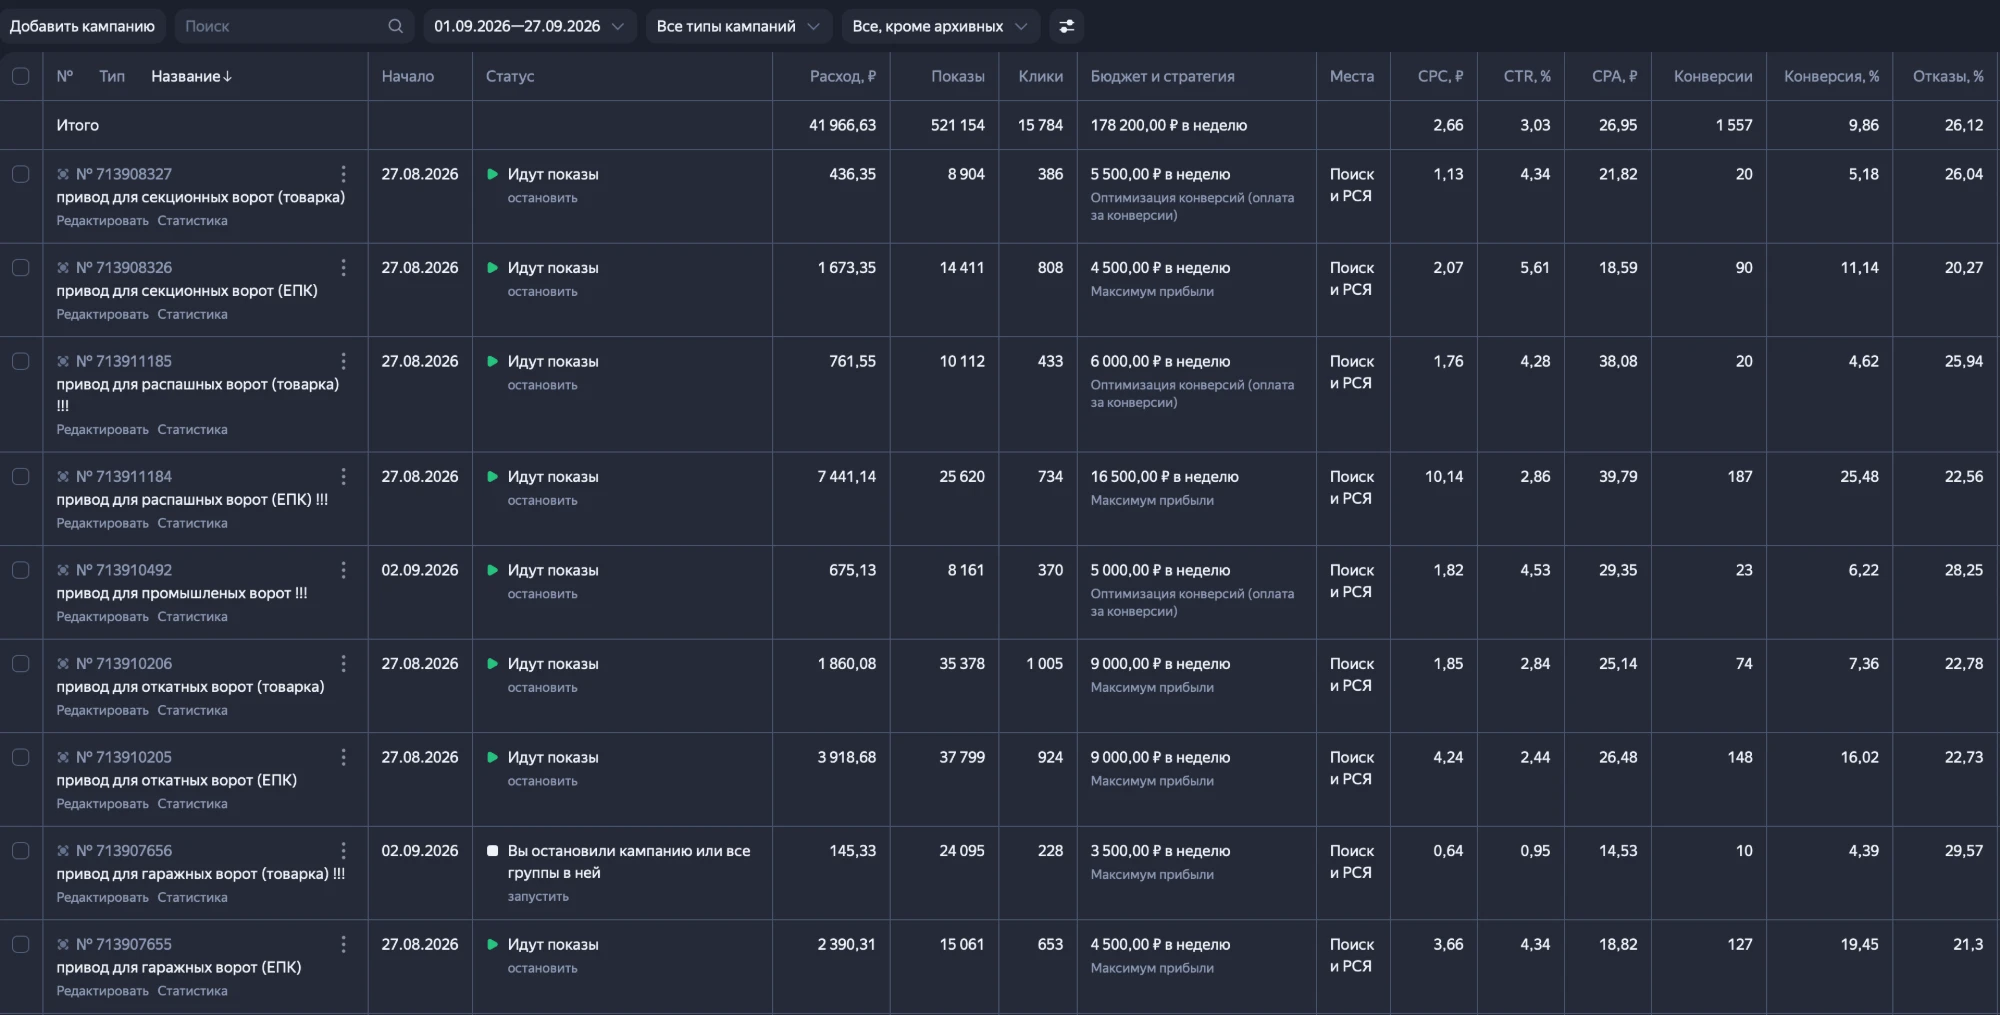Open Статистика link for campaign 713910206
The width and height of the screenshot is (2000, 1015).
click(192, 710)
